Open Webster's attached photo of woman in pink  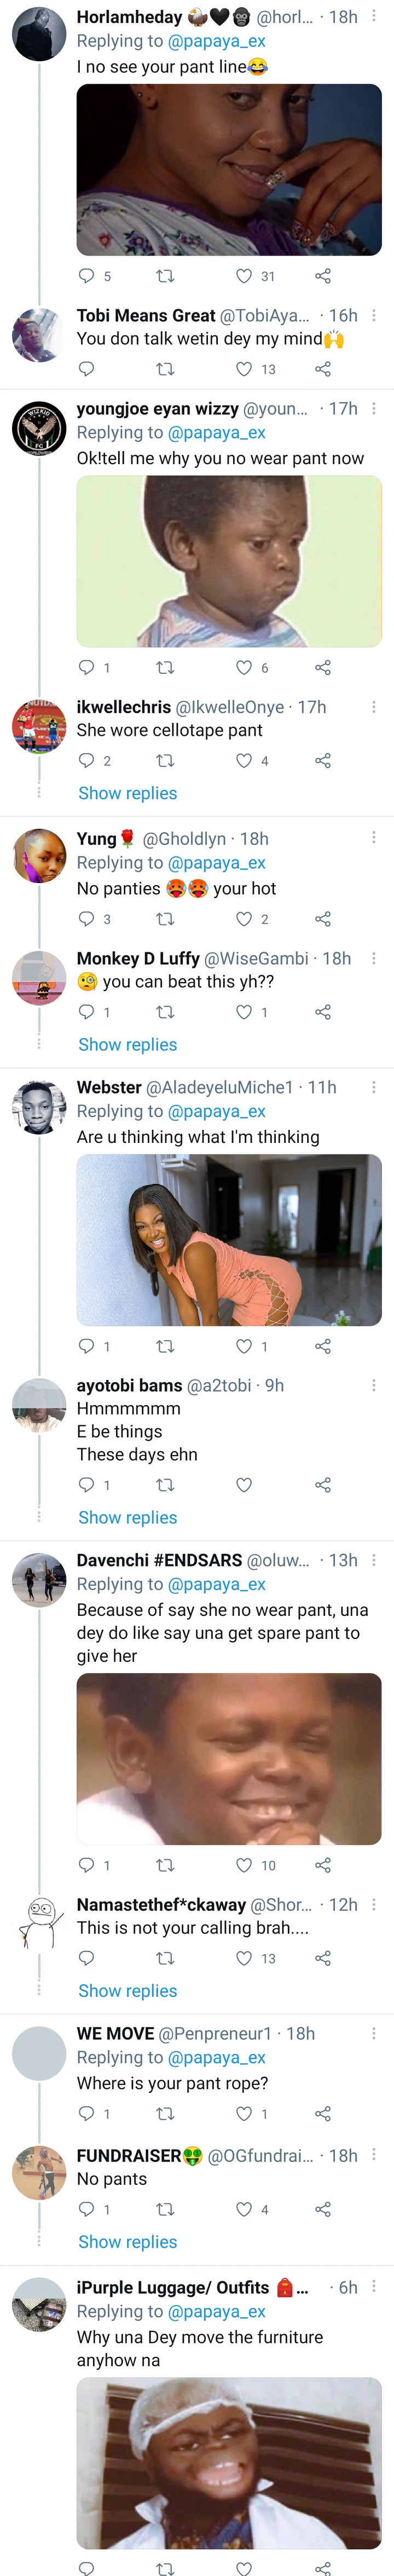tap(229, 1240)
